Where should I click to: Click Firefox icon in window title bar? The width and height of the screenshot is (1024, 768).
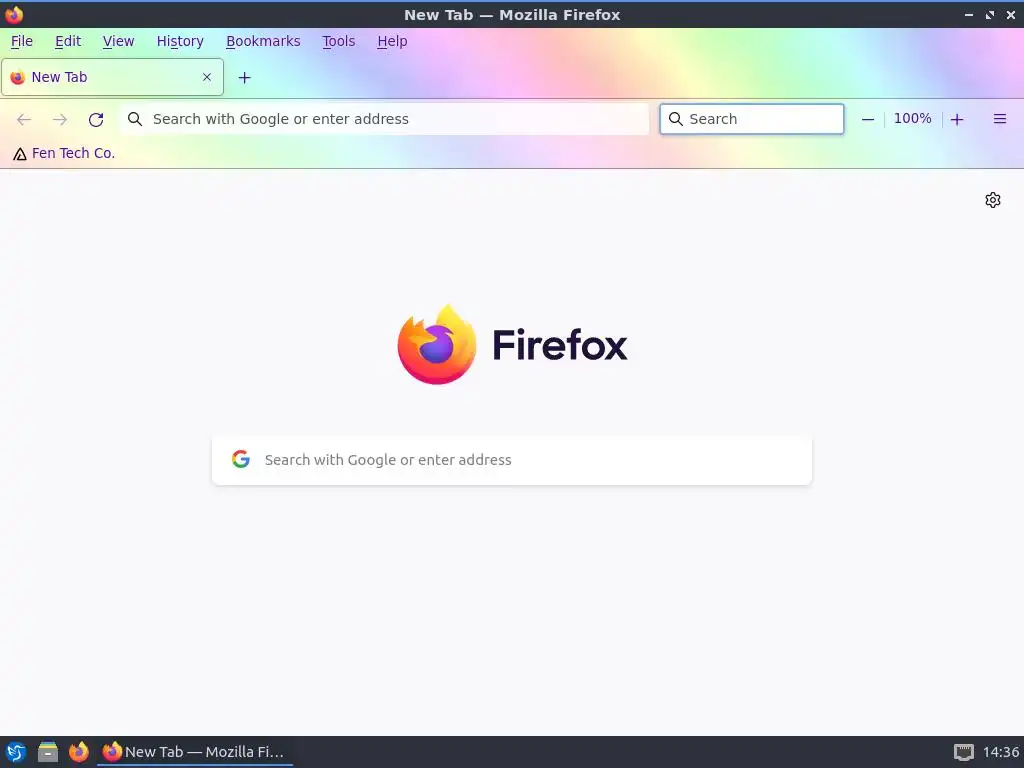tap(14, 14)
